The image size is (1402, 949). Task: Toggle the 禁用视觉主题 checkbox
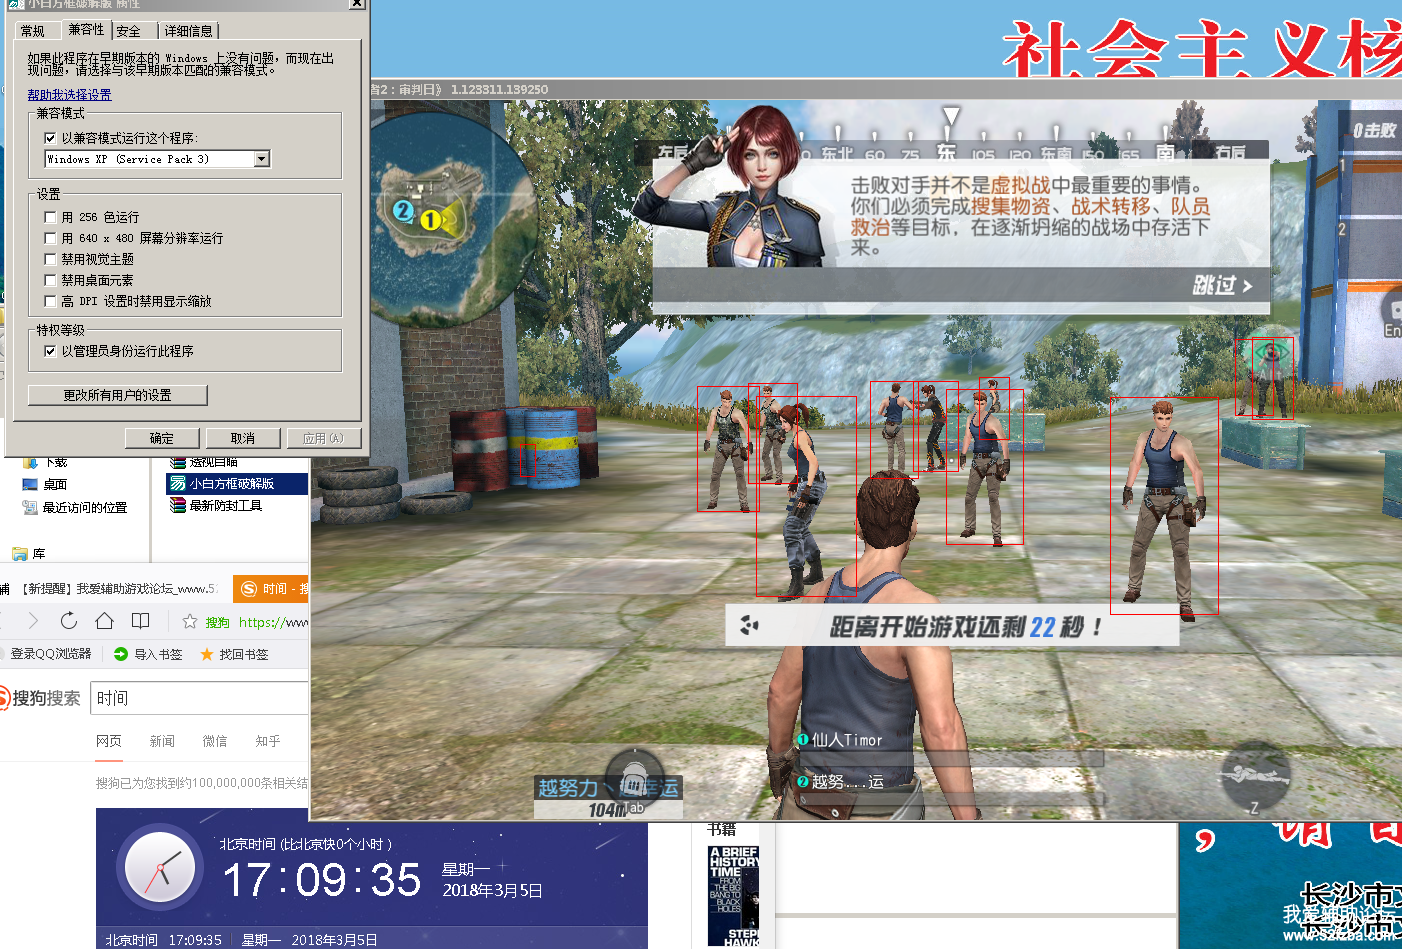click(50, 259)
